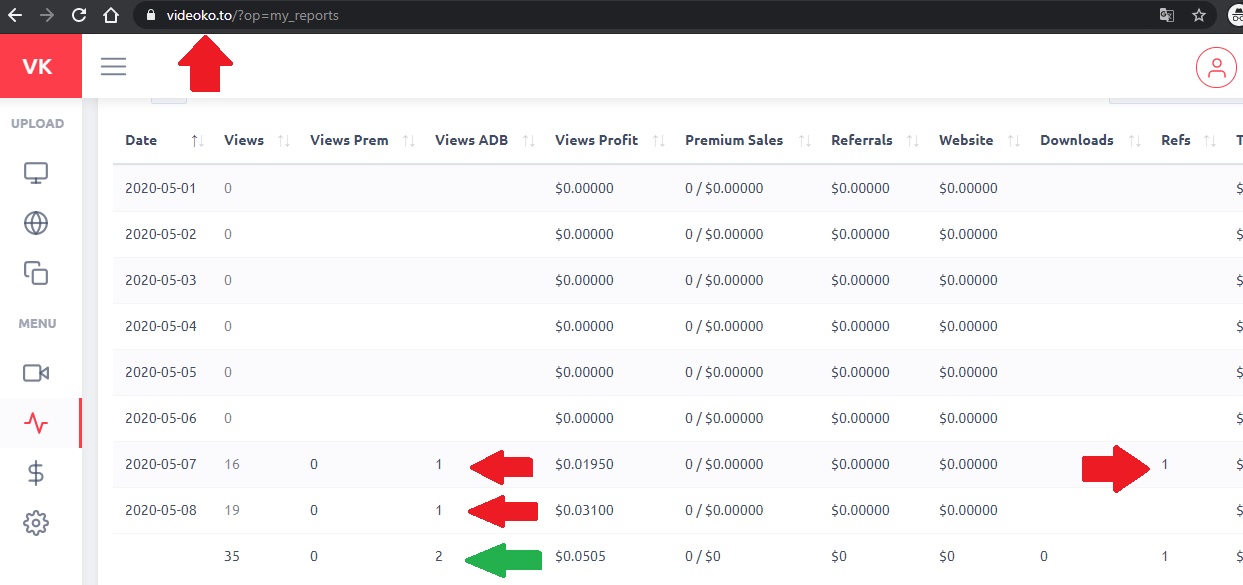Sort by Views Profit column
This screenshot has height=585, width=1243.
(x=596, y=140)
